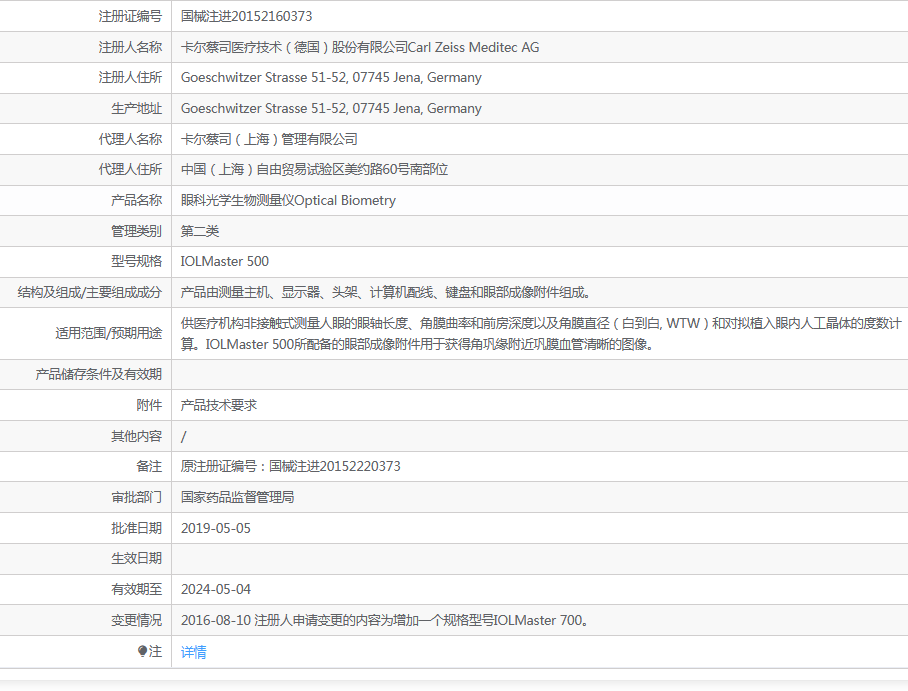
Task: Click the 审批部门 label
Action: 137,497
